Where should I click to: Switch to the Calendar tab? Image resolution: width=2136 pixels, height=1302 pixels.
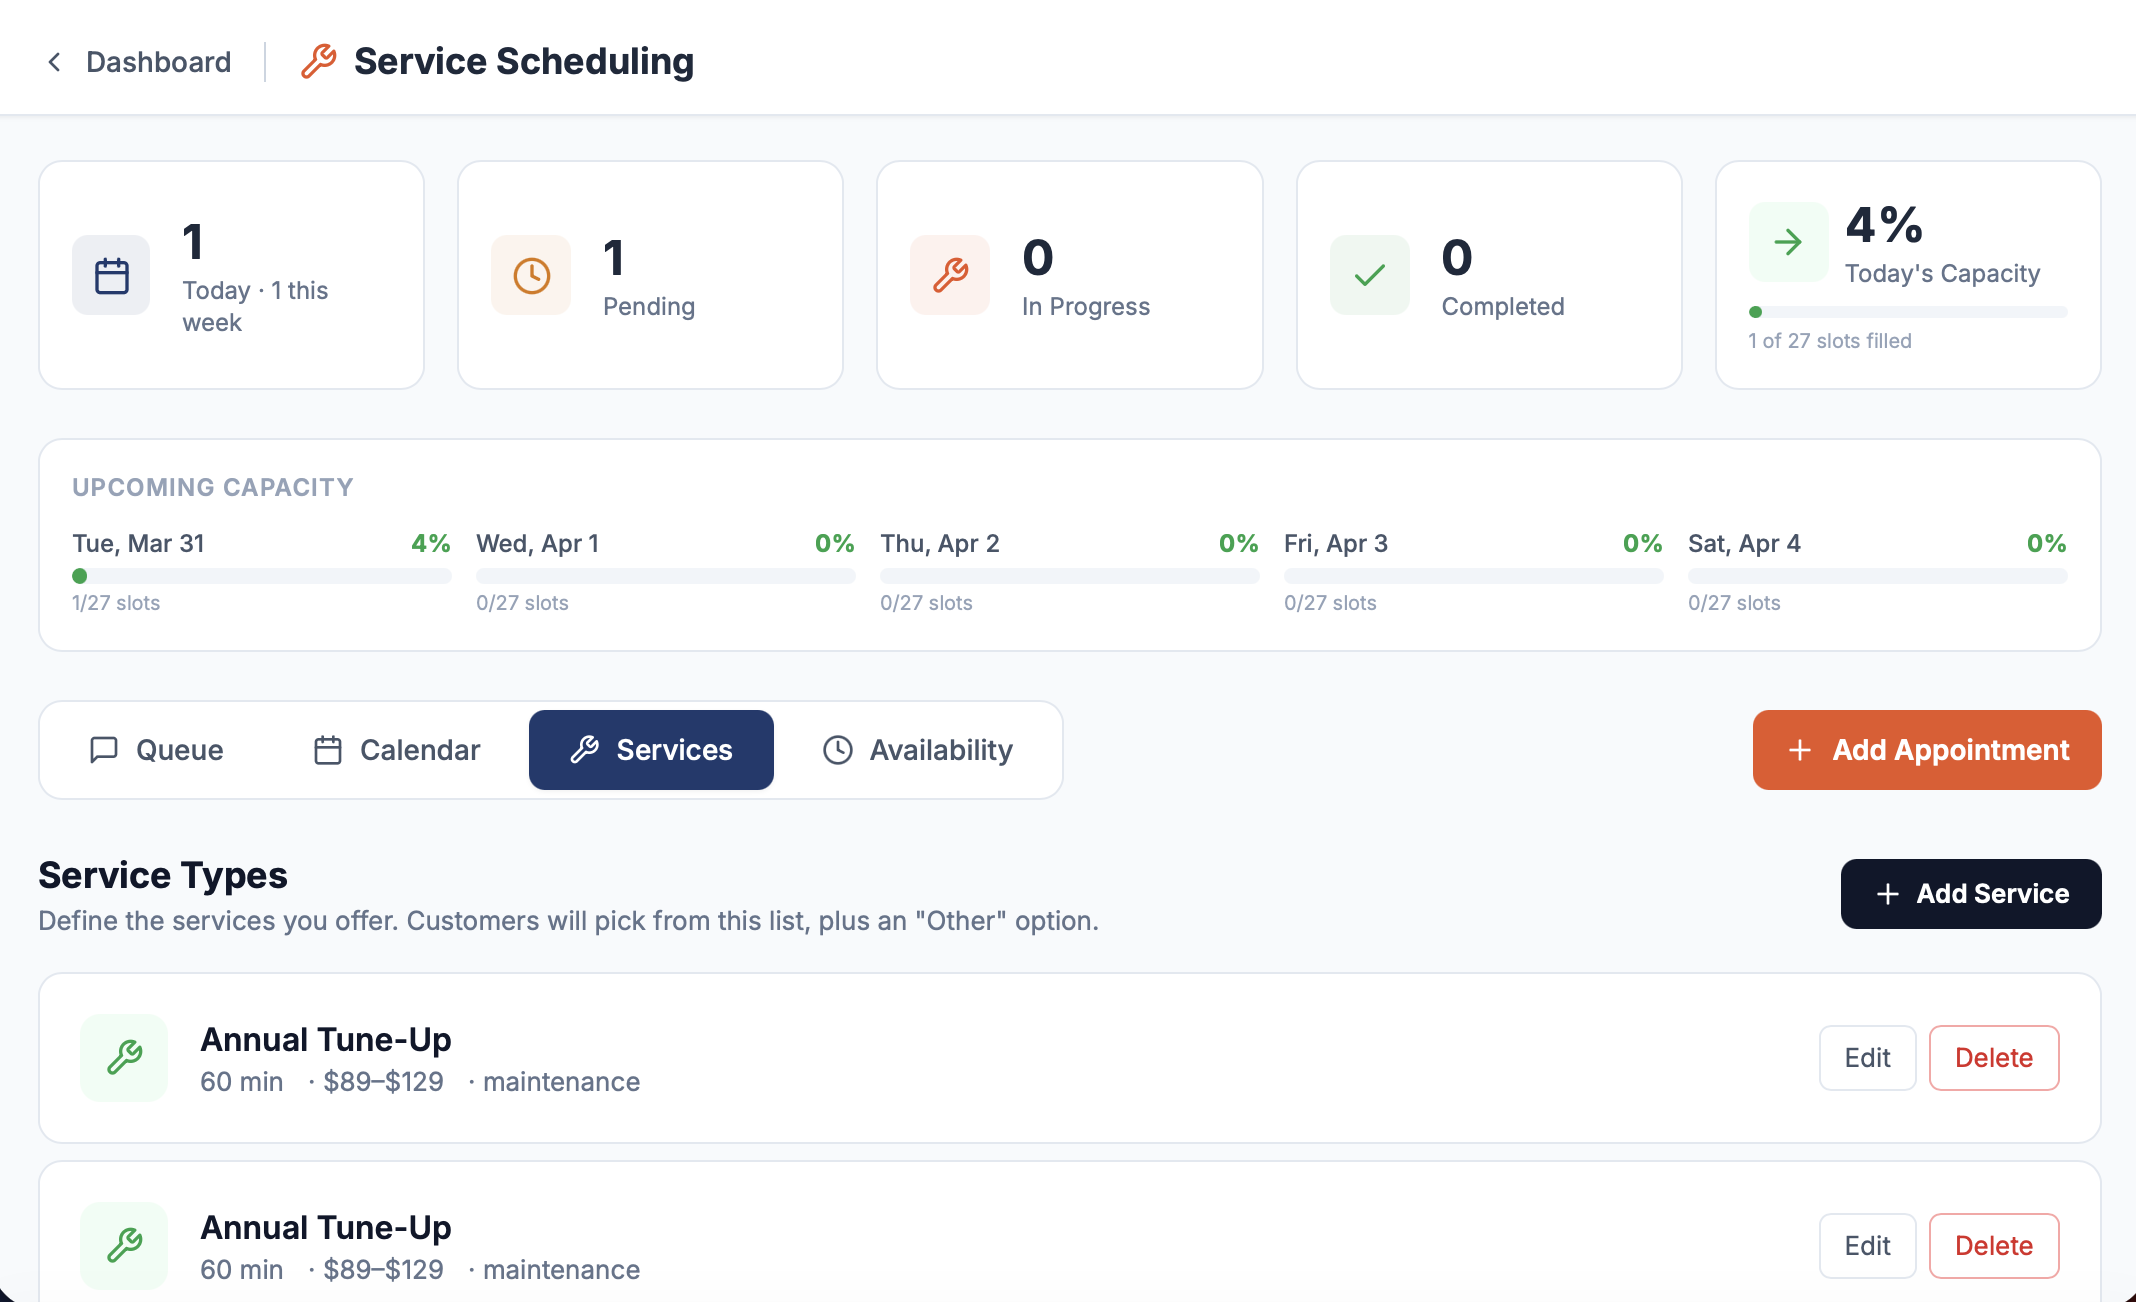pos(395,749)
